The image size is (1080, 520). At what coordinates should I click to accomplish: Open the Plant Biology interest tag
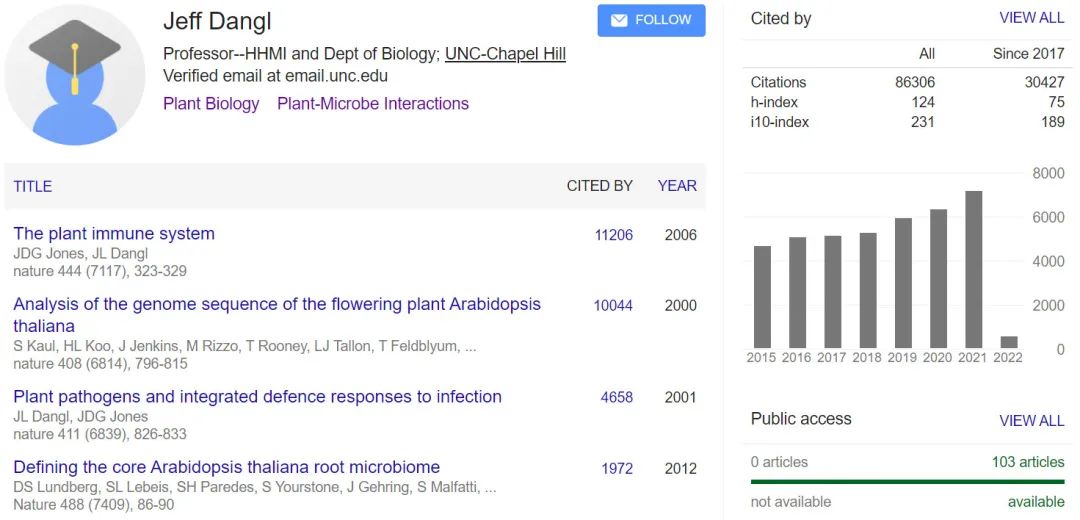point(211,104)
